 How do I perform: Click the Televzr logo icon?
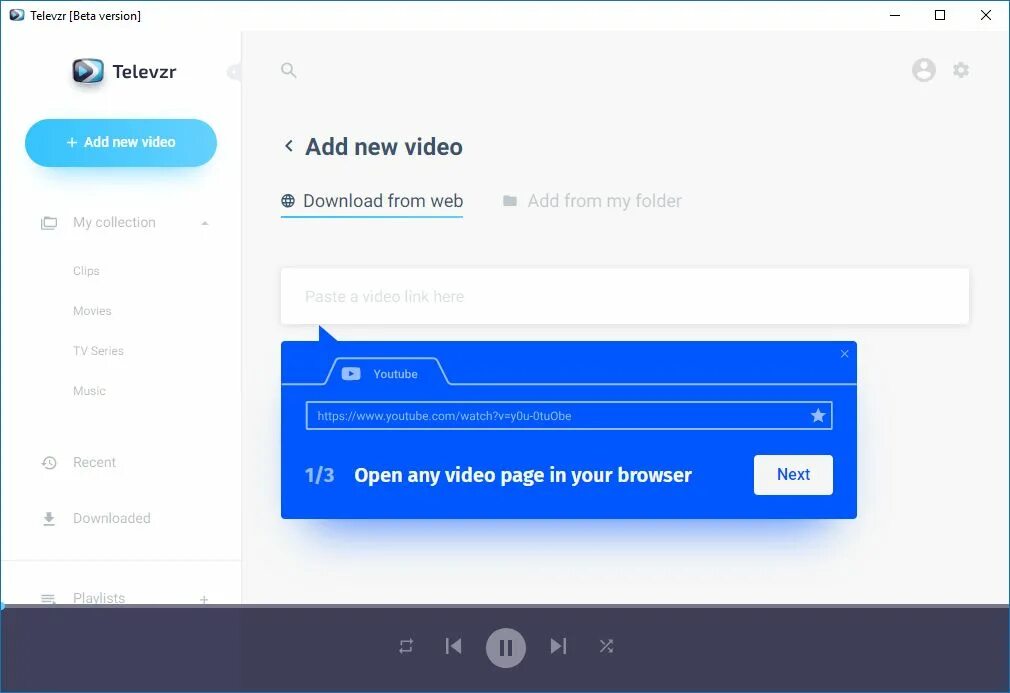[88, 71]
